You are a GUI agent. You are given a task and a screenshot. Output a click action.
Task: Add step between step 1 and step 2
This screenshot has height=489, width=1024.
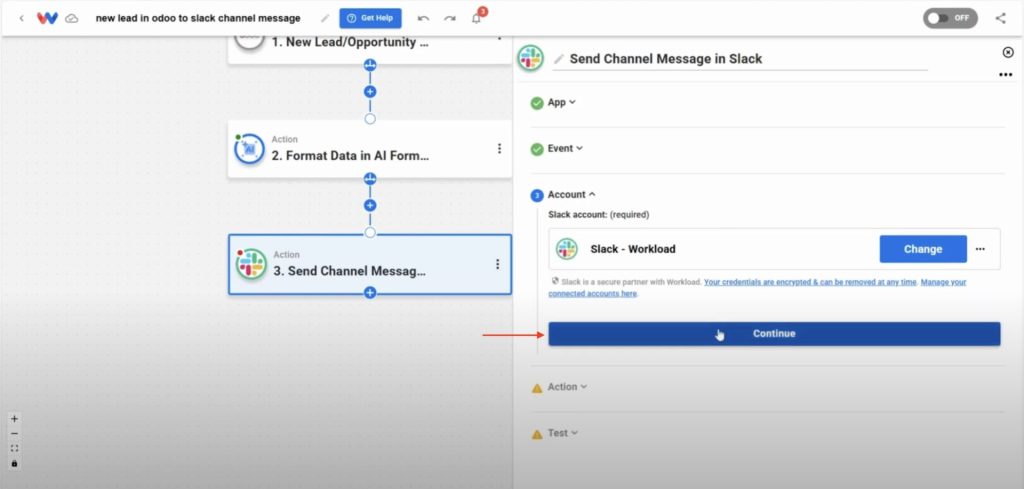pos(370,91)
